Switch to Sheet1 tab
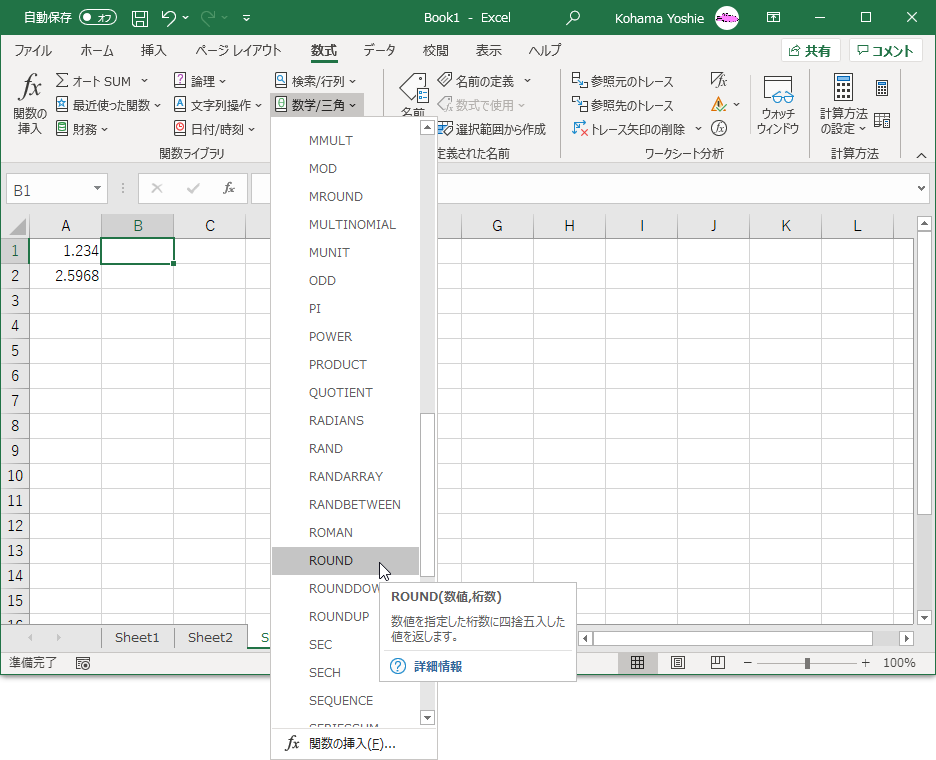 137,638
